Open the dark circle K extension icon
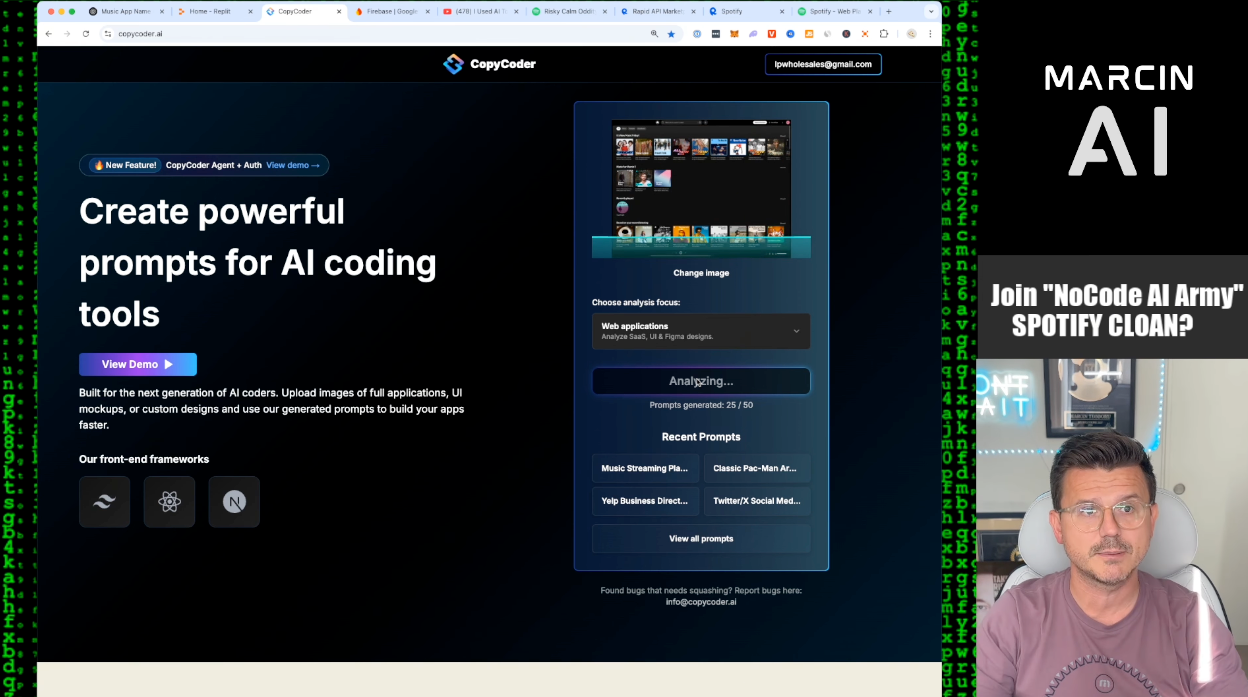The height and width of the screenshot is (697, 1248). point(846,33)
